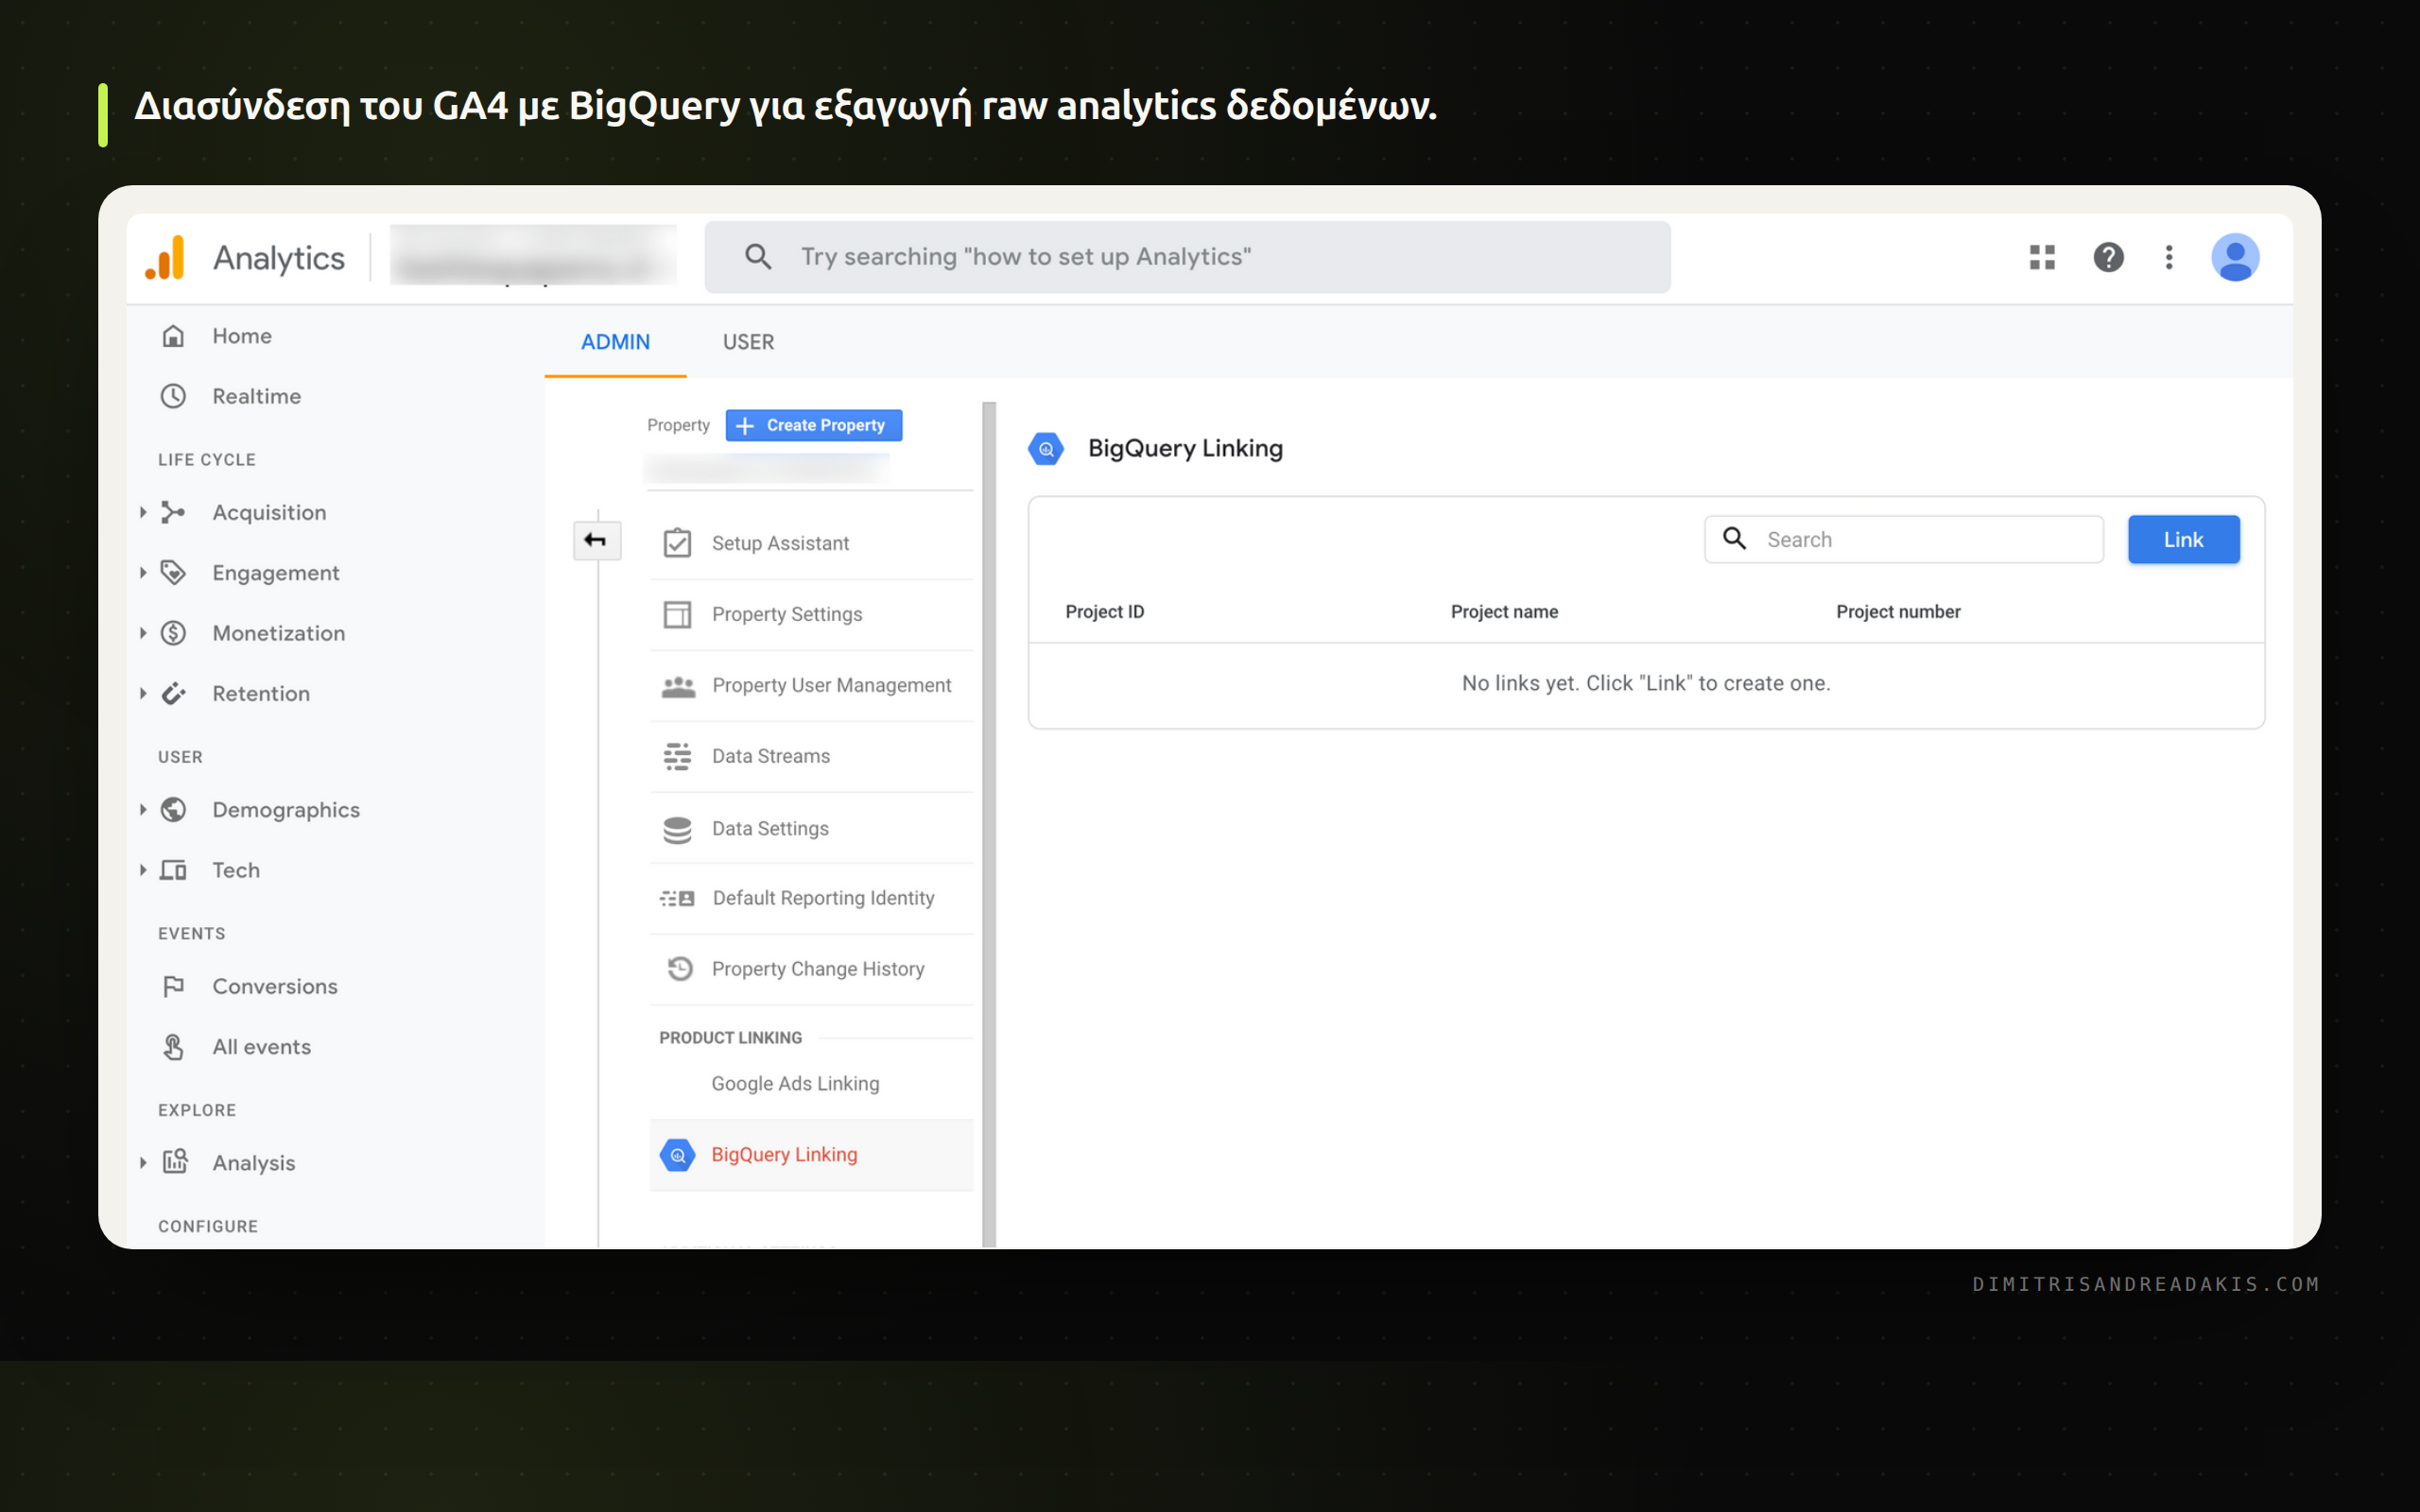Click the Setup Assistant checkbox icon
The image size is (2420, 1512).
pos(677,543)
